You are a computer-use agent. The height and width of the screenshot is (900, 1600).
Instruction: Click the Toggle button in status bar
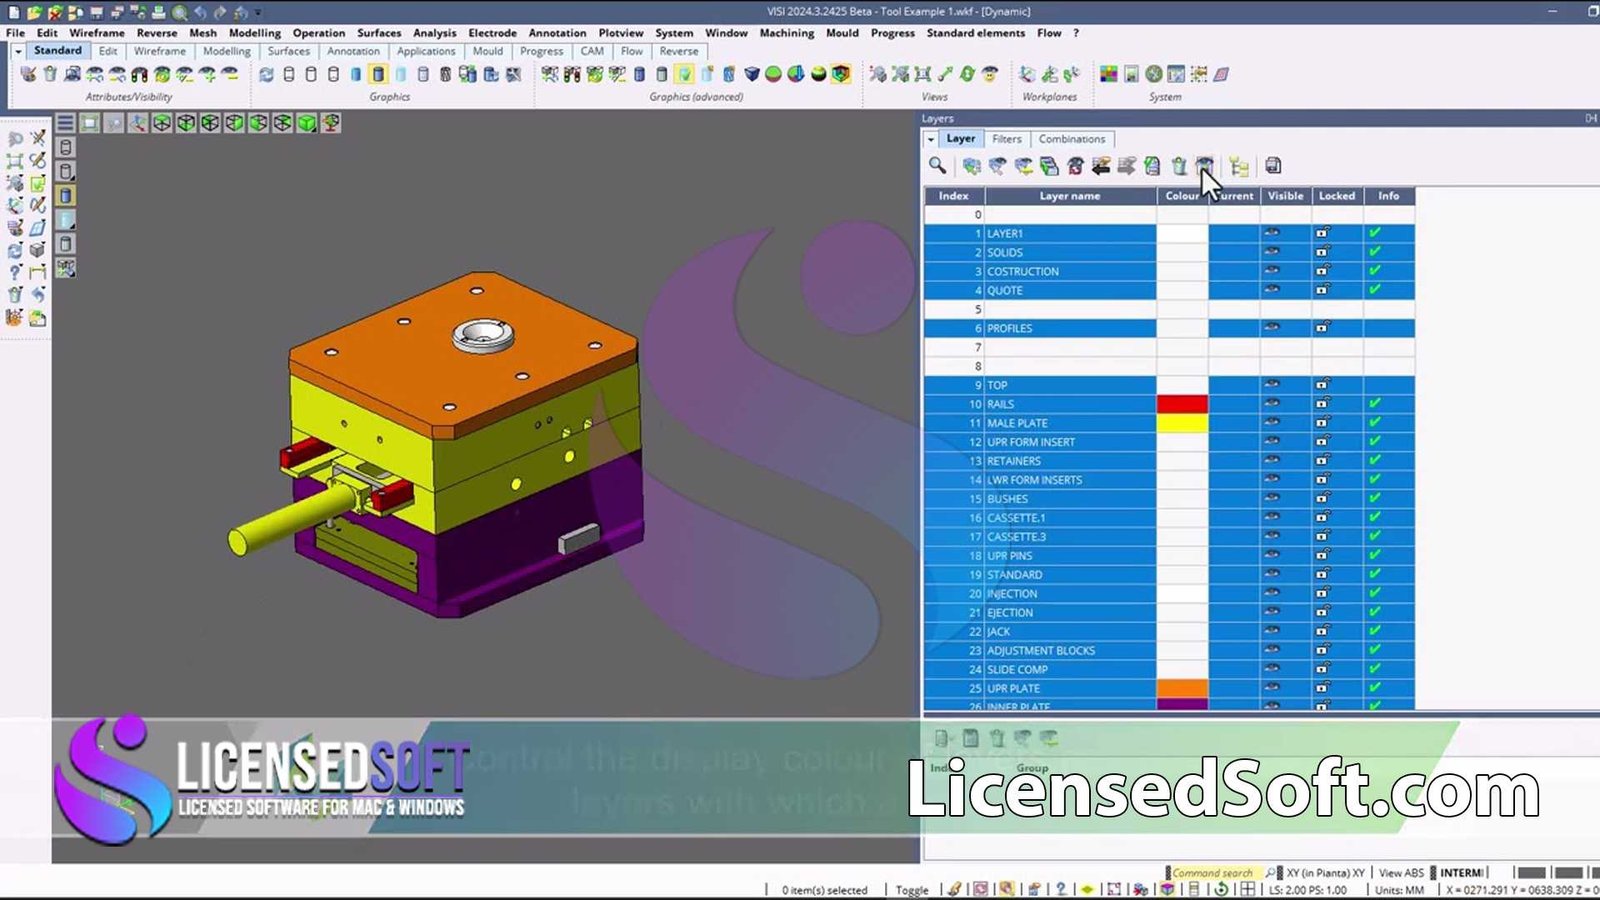click(911, 890)
